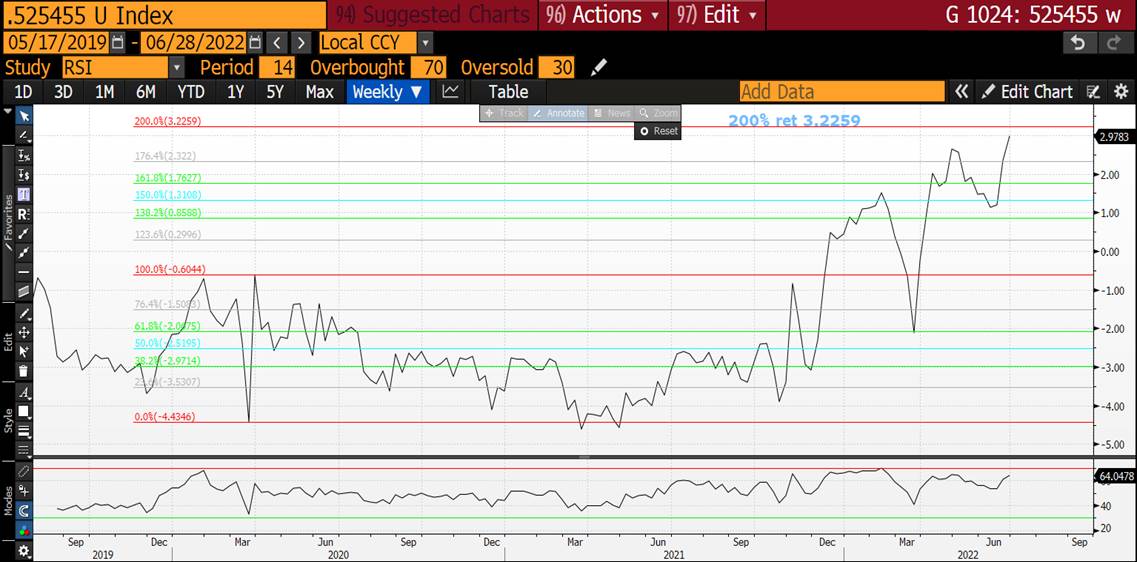Select the parallel channel drawing tool

coord(24,292)
